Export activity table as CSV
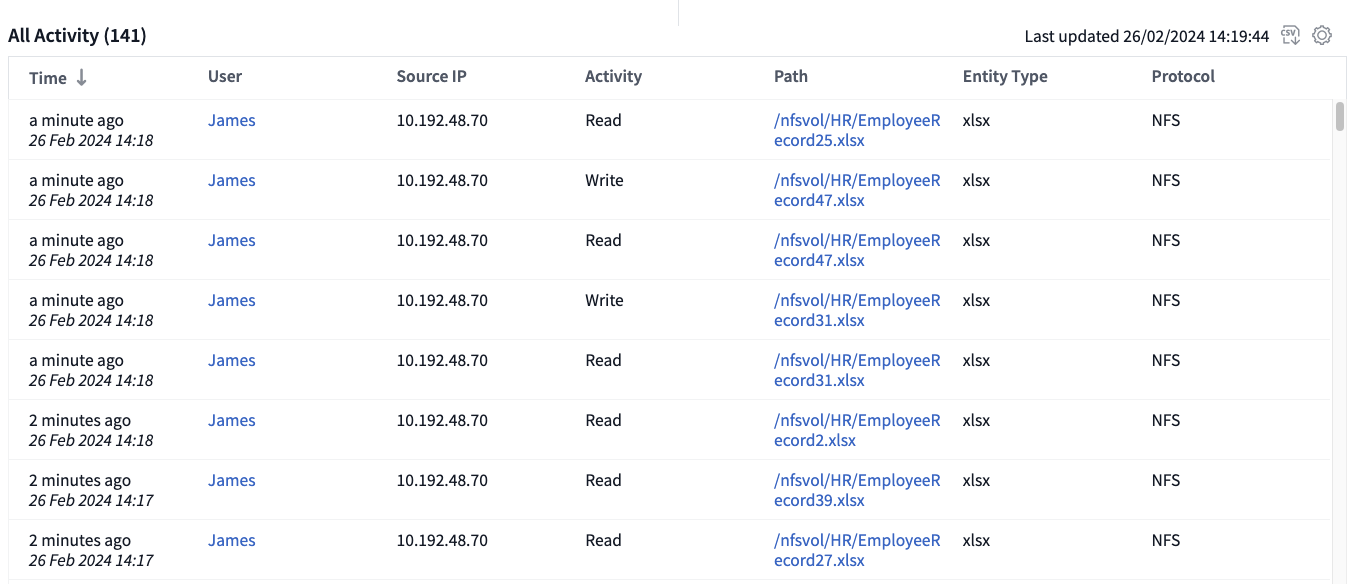The image size is (1356, 584). click(x=1291, y=35)
